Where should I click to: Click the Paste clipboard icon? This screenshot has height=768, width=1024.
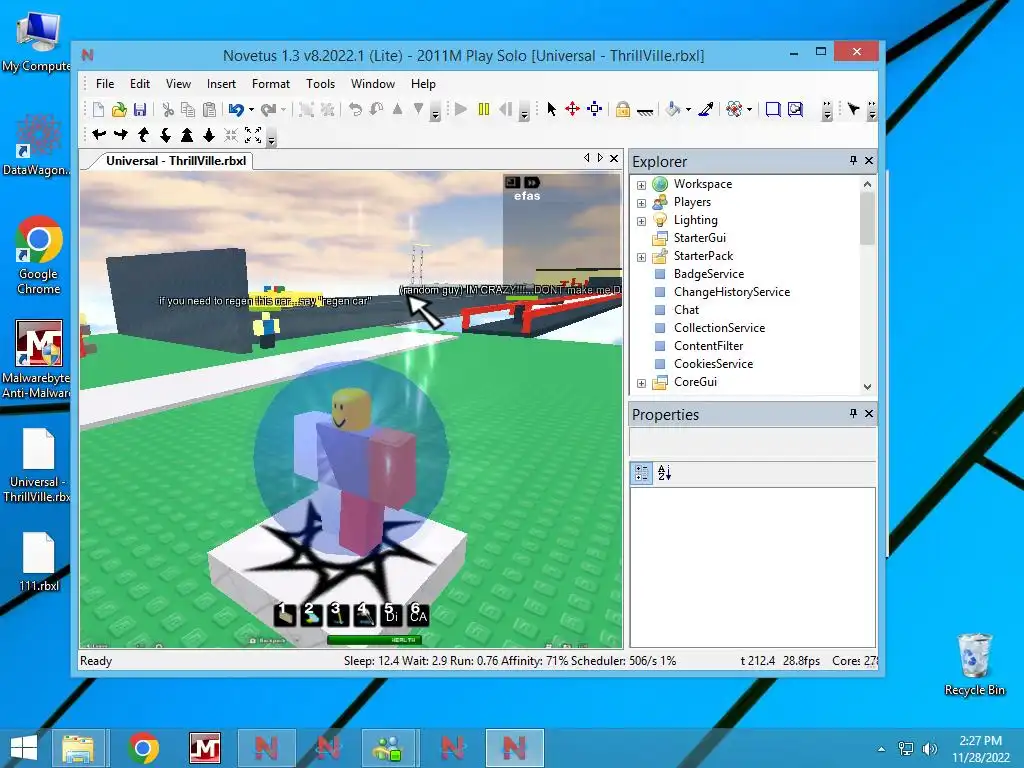click(x=209, y=110)
